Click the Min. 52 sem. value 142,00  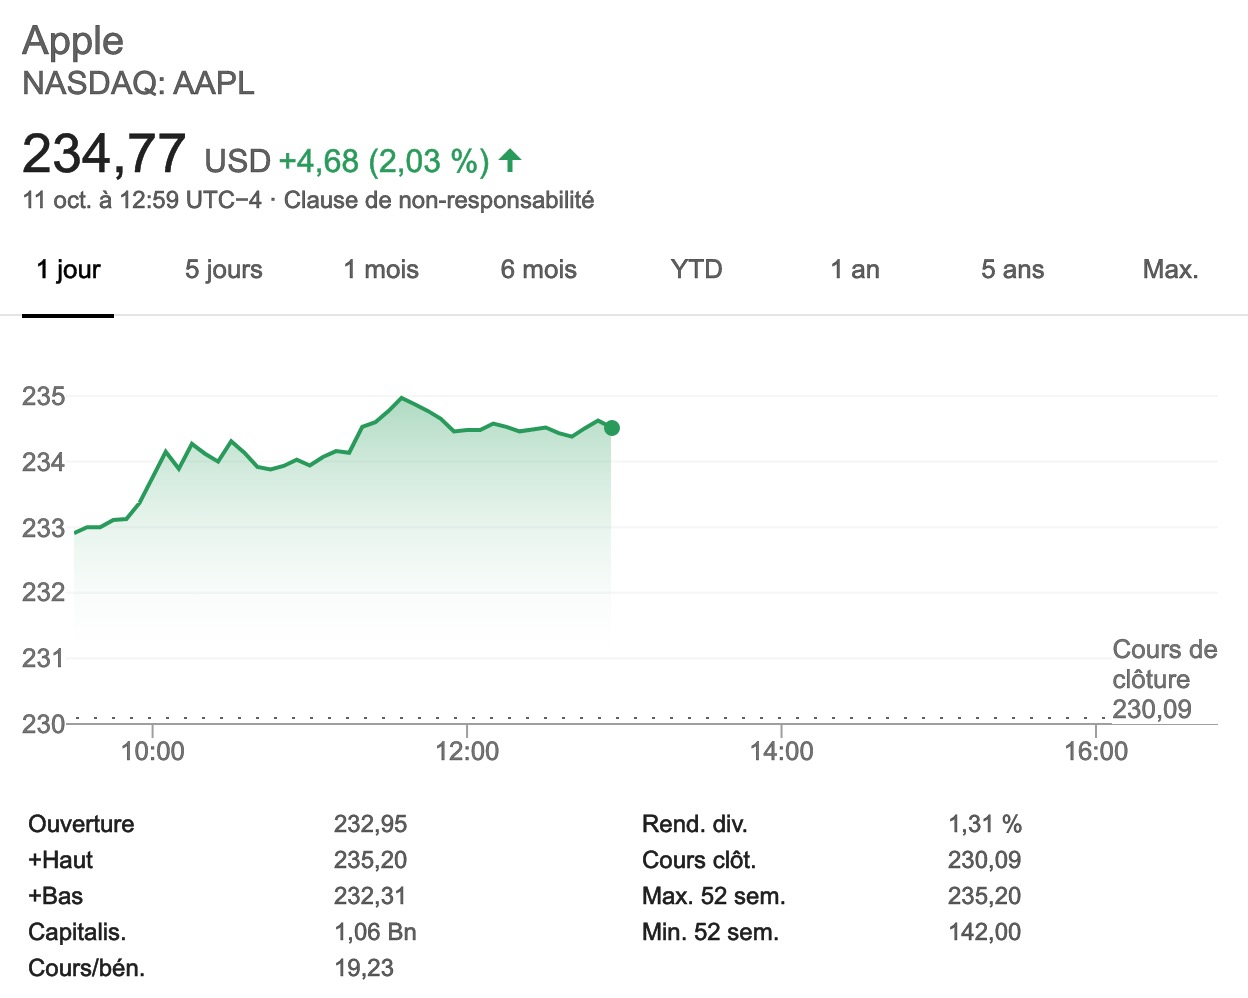pyautogui.click(x=986, y=932)
